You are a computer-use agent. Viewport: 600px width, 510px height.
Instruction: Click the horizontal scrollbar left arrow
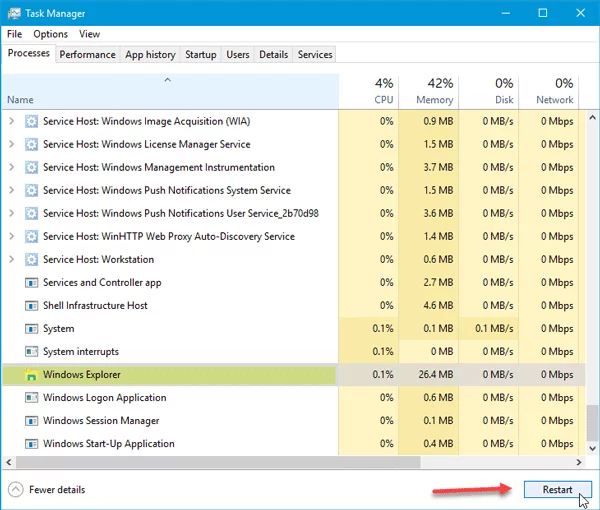pyautogui.click(x=8, y=462)
